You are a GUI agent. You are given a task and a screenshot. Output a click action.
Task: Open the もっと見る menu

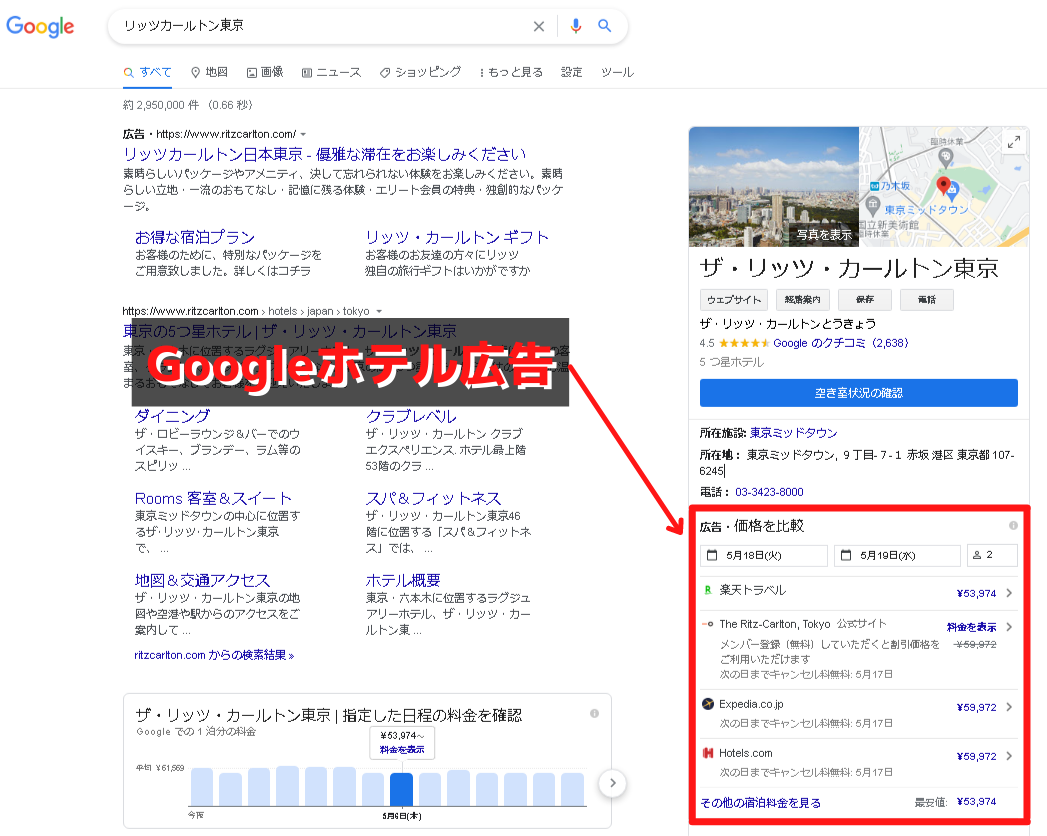coord(511,72)
